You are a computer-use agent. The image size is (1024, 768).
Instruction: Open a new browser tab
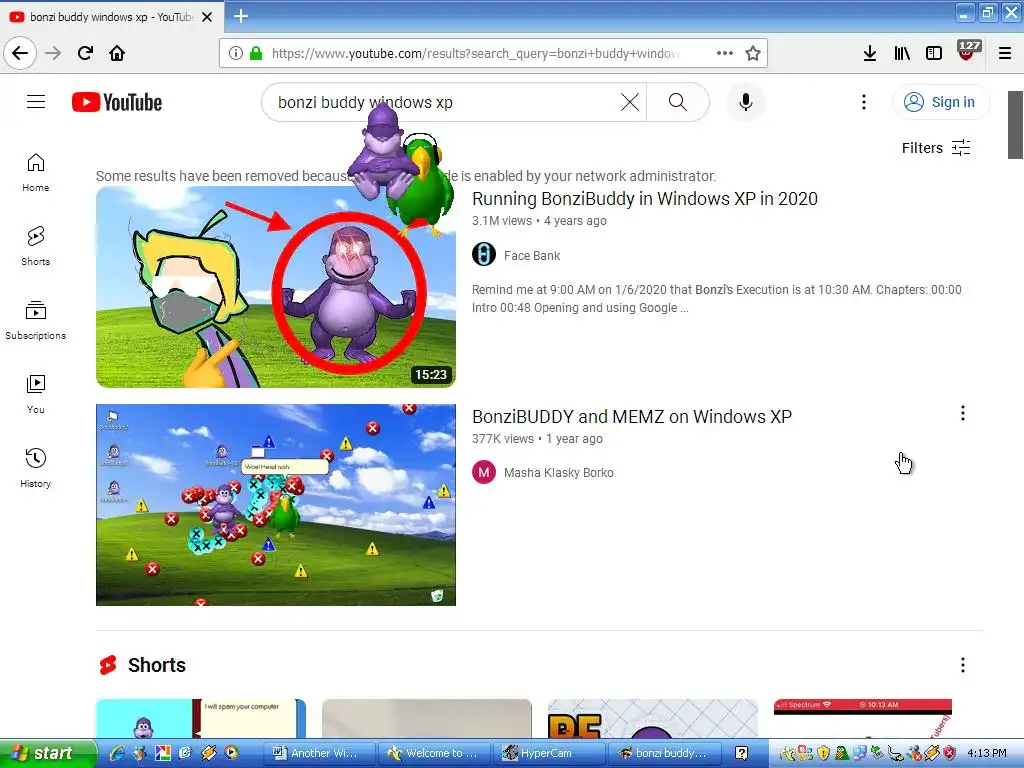click(x=241, y=16)
